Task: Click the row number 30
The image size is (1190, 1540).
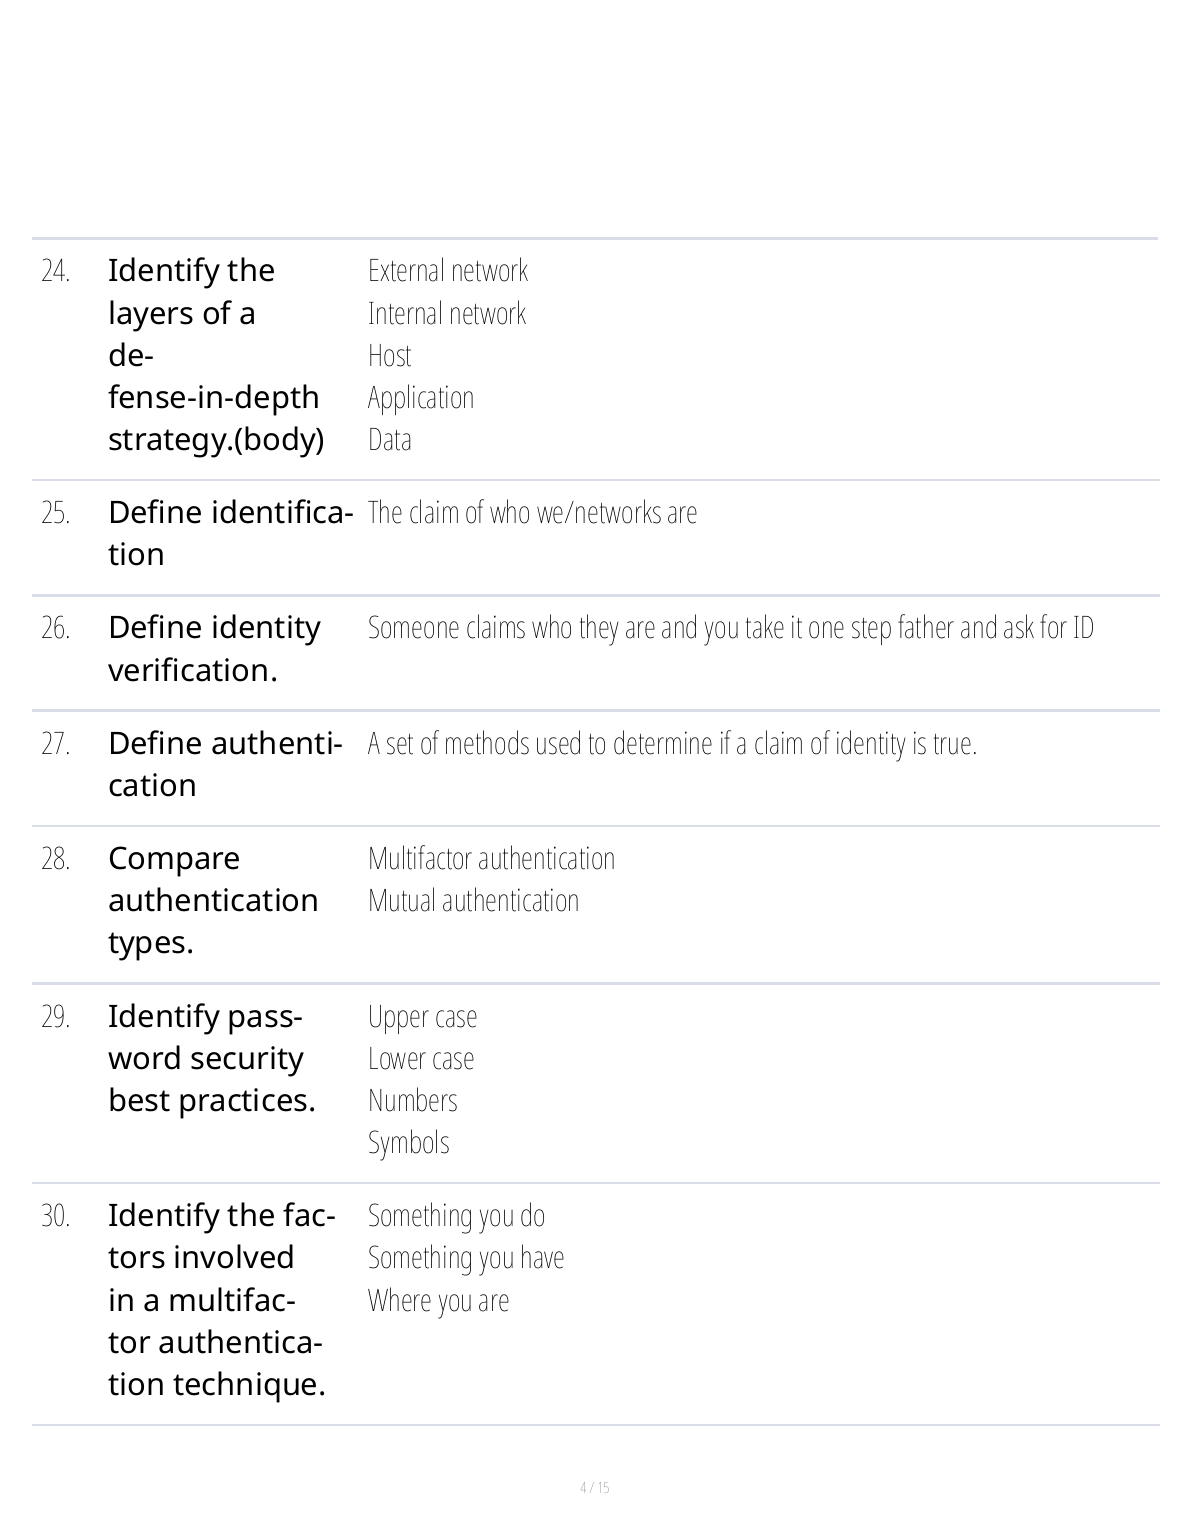Action: click(56, 1216)
